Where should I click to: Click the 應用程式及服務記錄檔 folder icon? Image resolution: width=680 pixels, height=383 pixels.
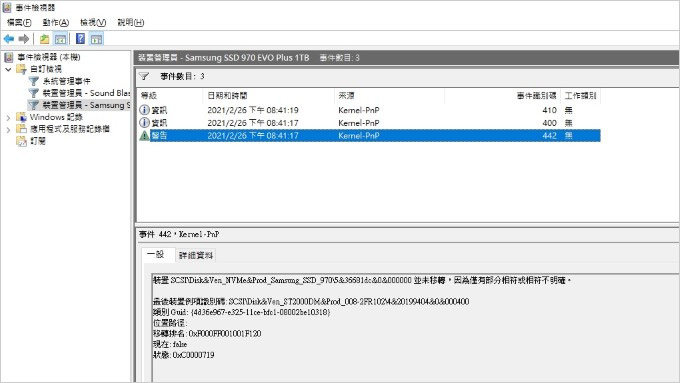(x=21, y=129)
